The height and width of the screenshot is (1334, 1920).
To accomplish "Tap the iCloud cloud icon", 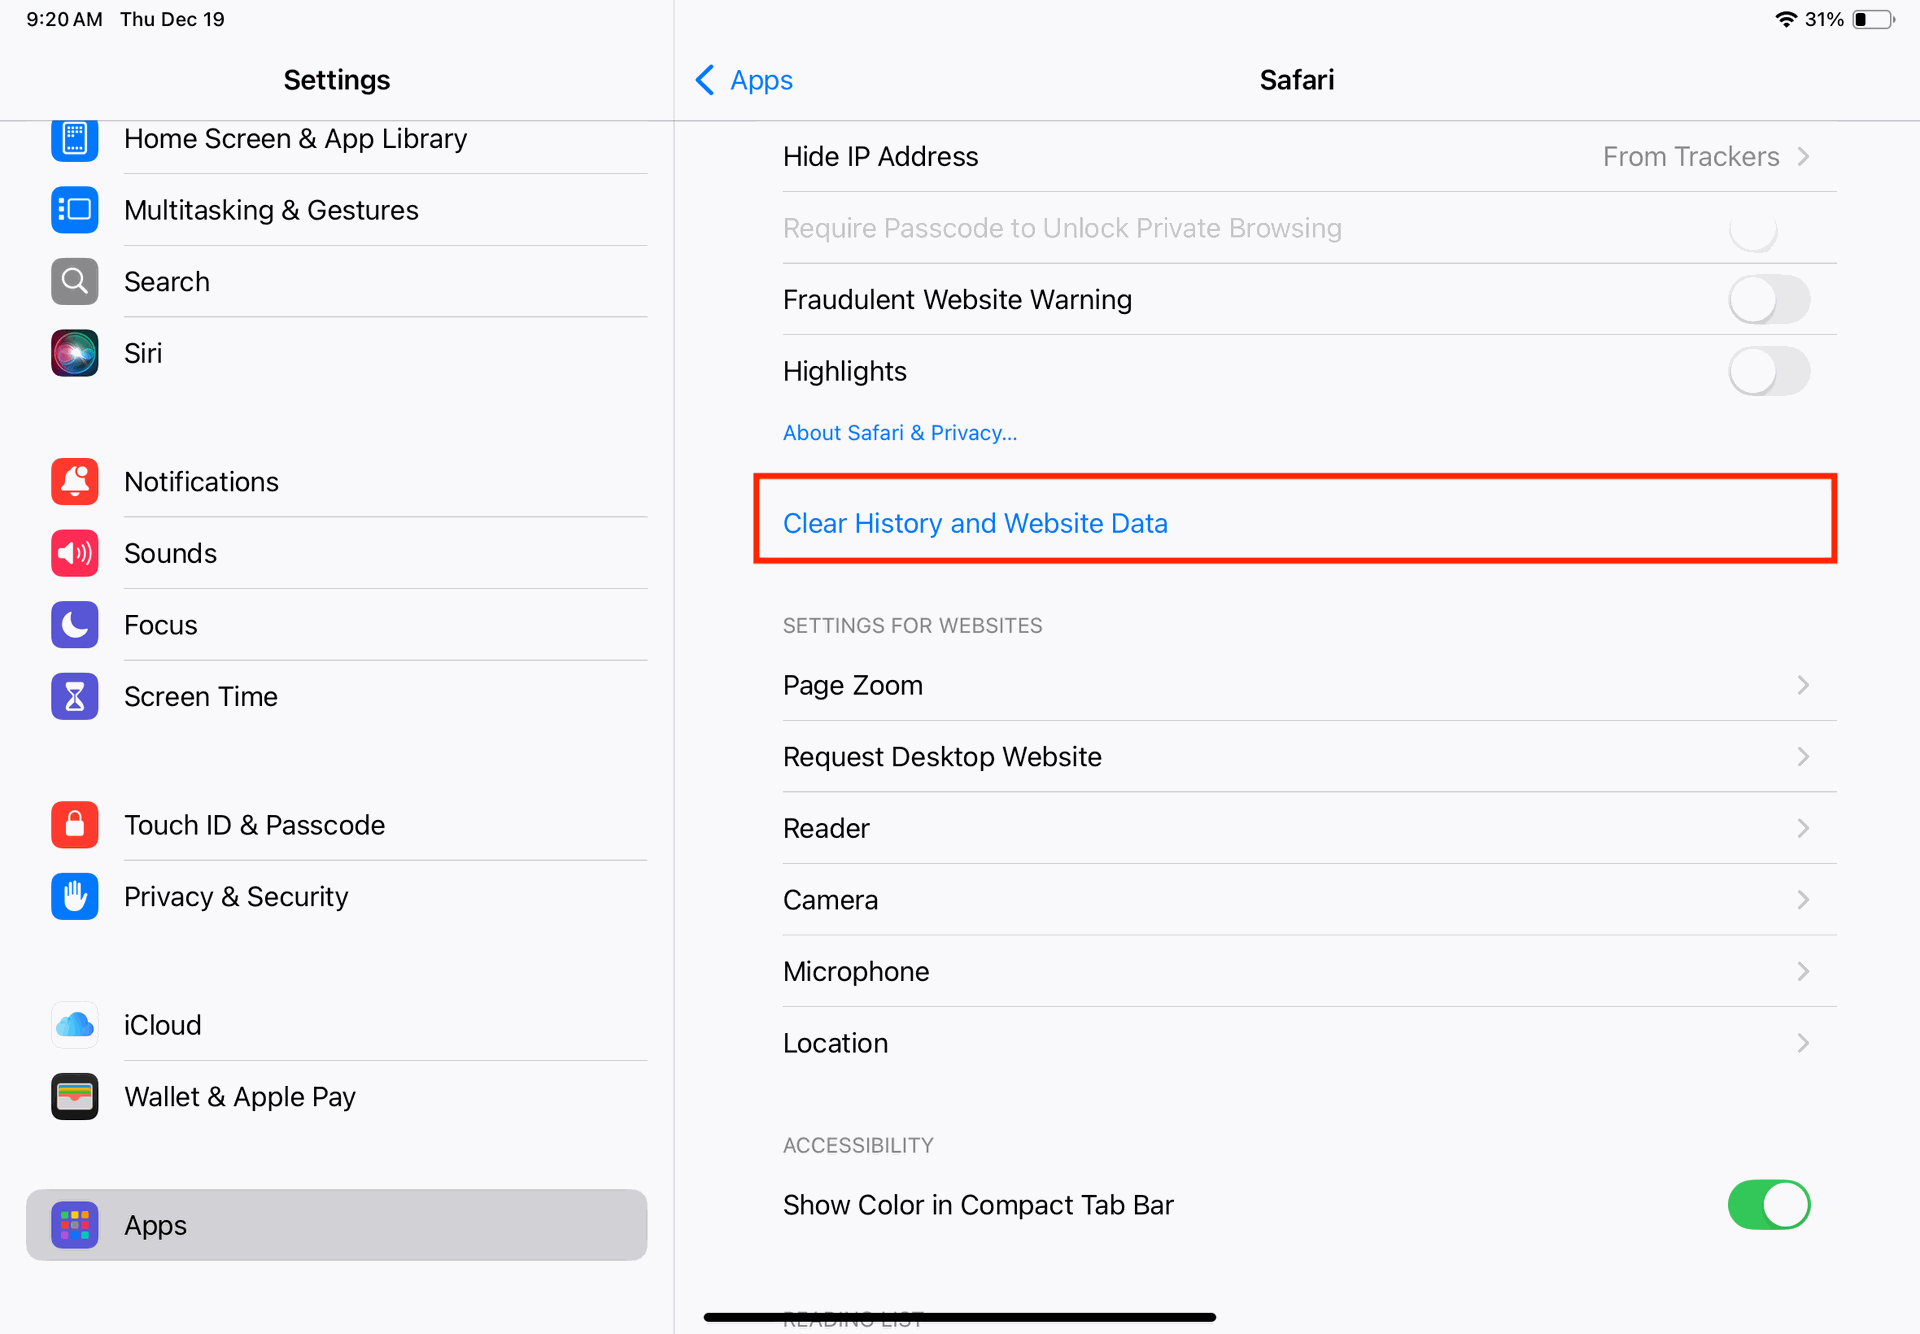I will coord(75,1025).
